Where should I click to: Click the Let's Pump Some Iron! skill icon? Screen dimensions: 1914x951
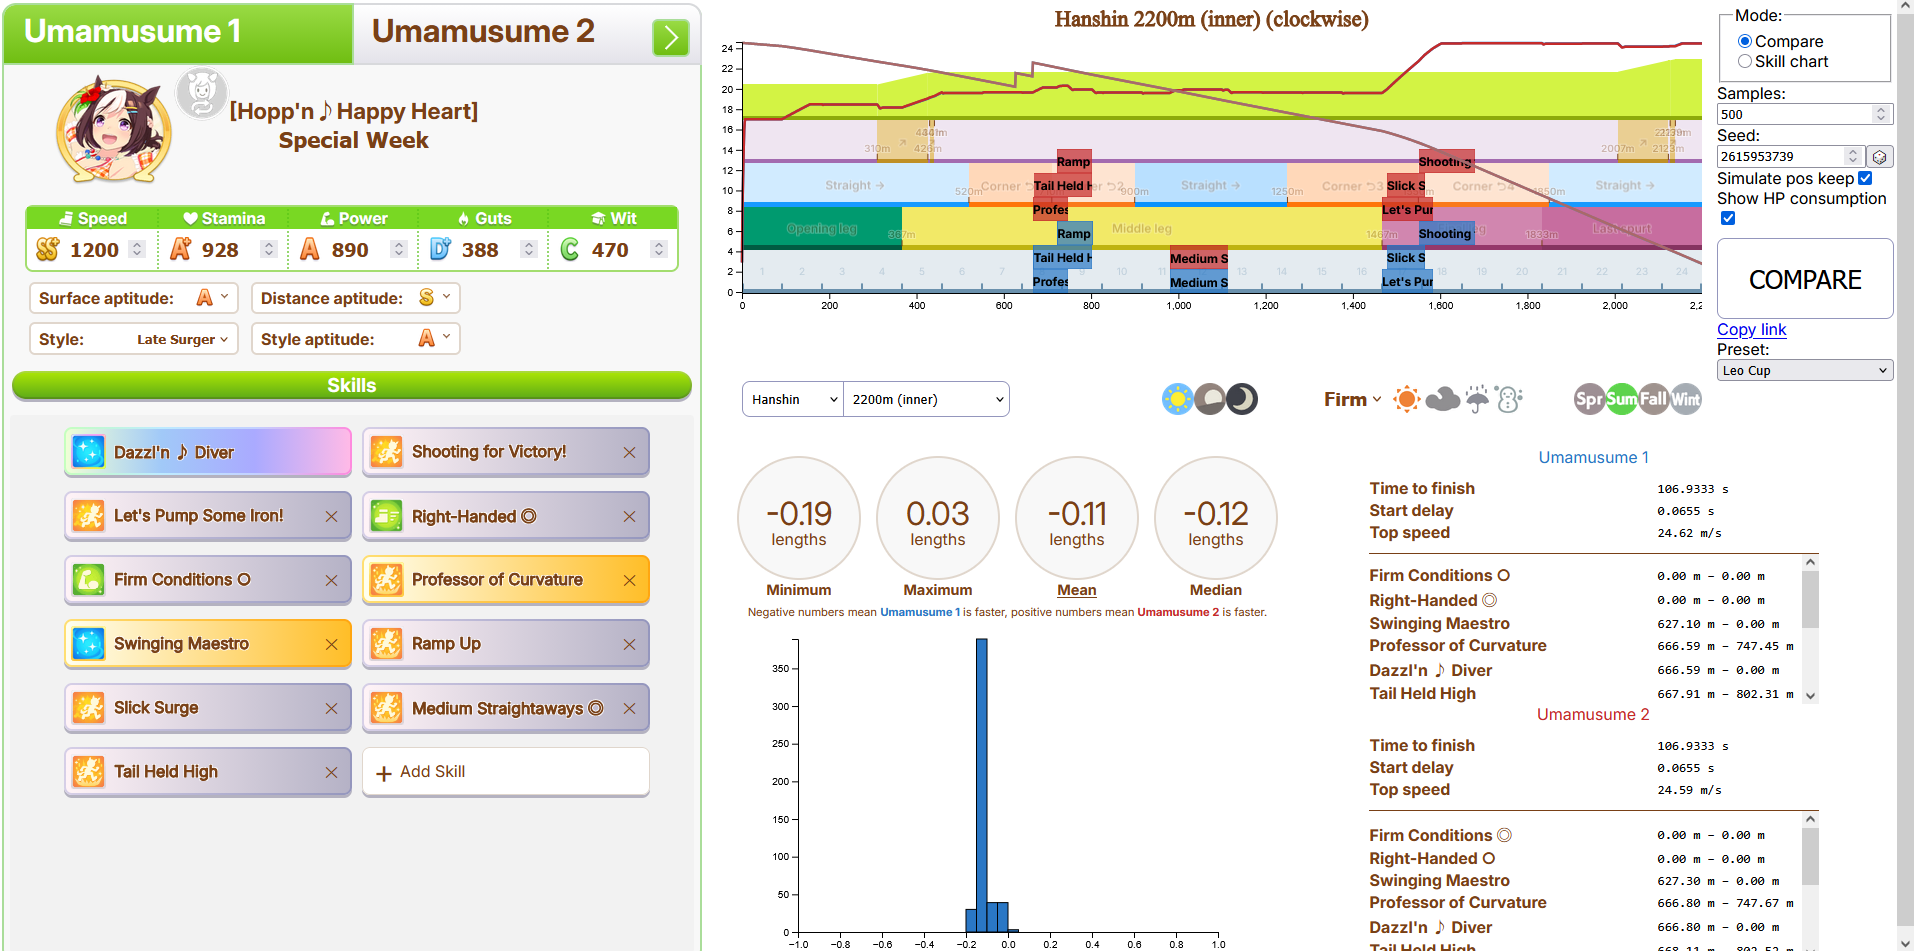tap(88, 516)
